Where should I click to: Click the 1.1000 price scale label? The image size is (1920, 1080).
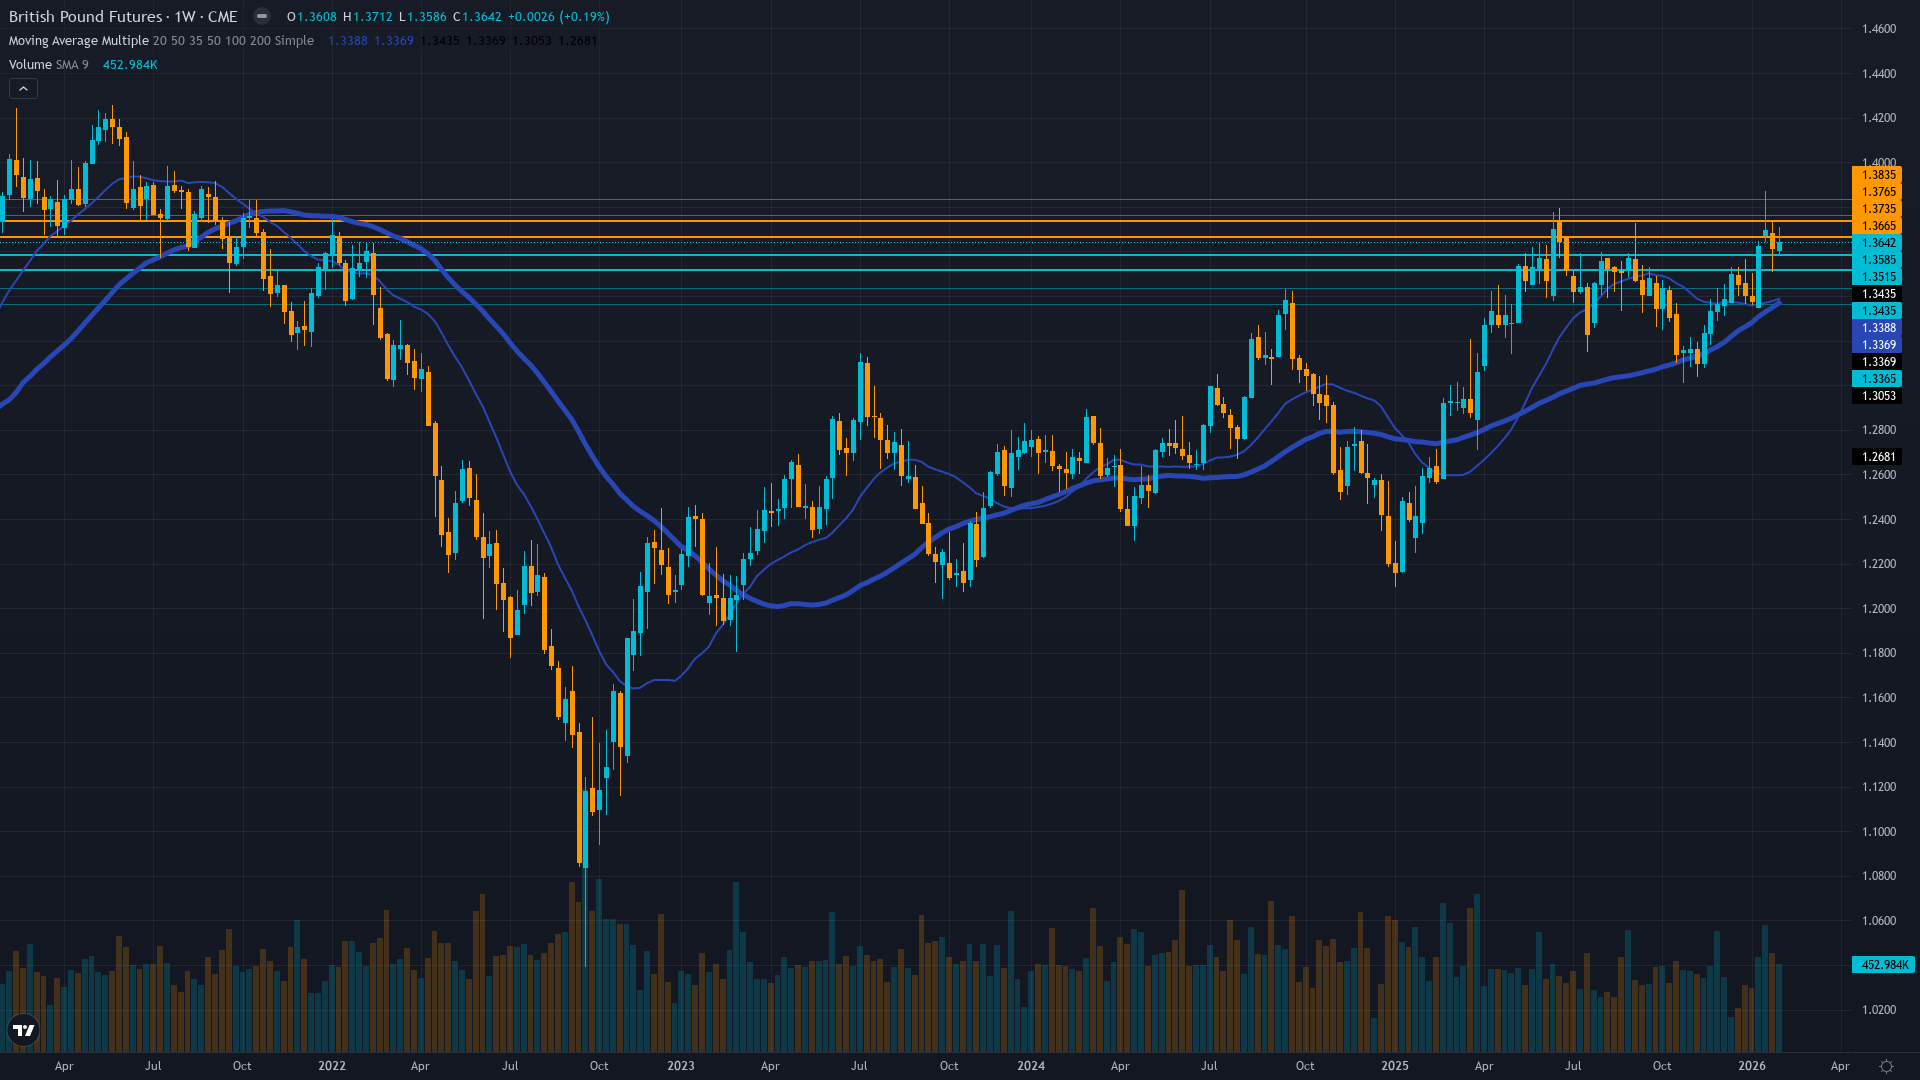[1879, 832]
